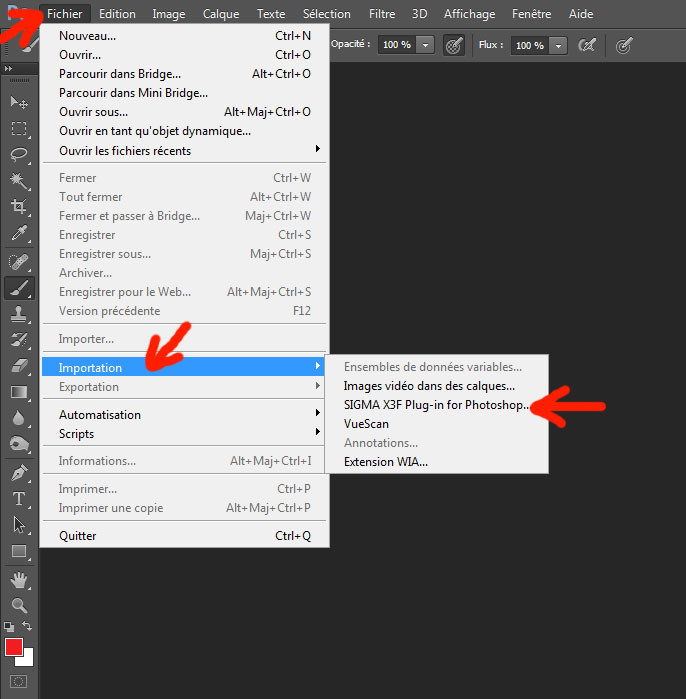Pick the white background color swatch
686x699 pixels.
coord(28,660)
